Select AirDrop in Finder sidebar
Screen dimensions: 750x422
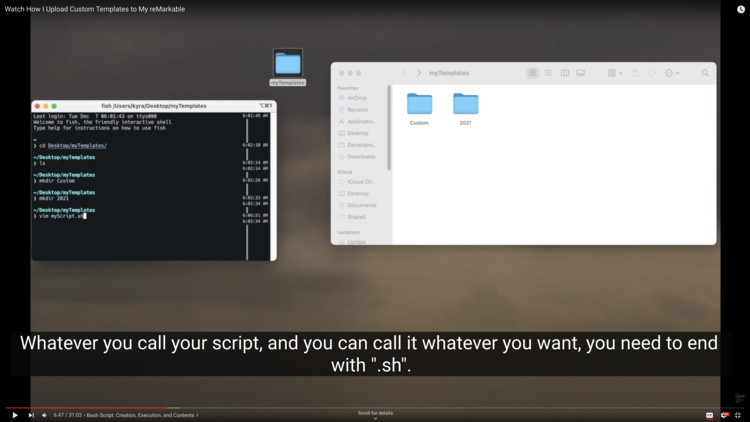click(x=357, y=98)
